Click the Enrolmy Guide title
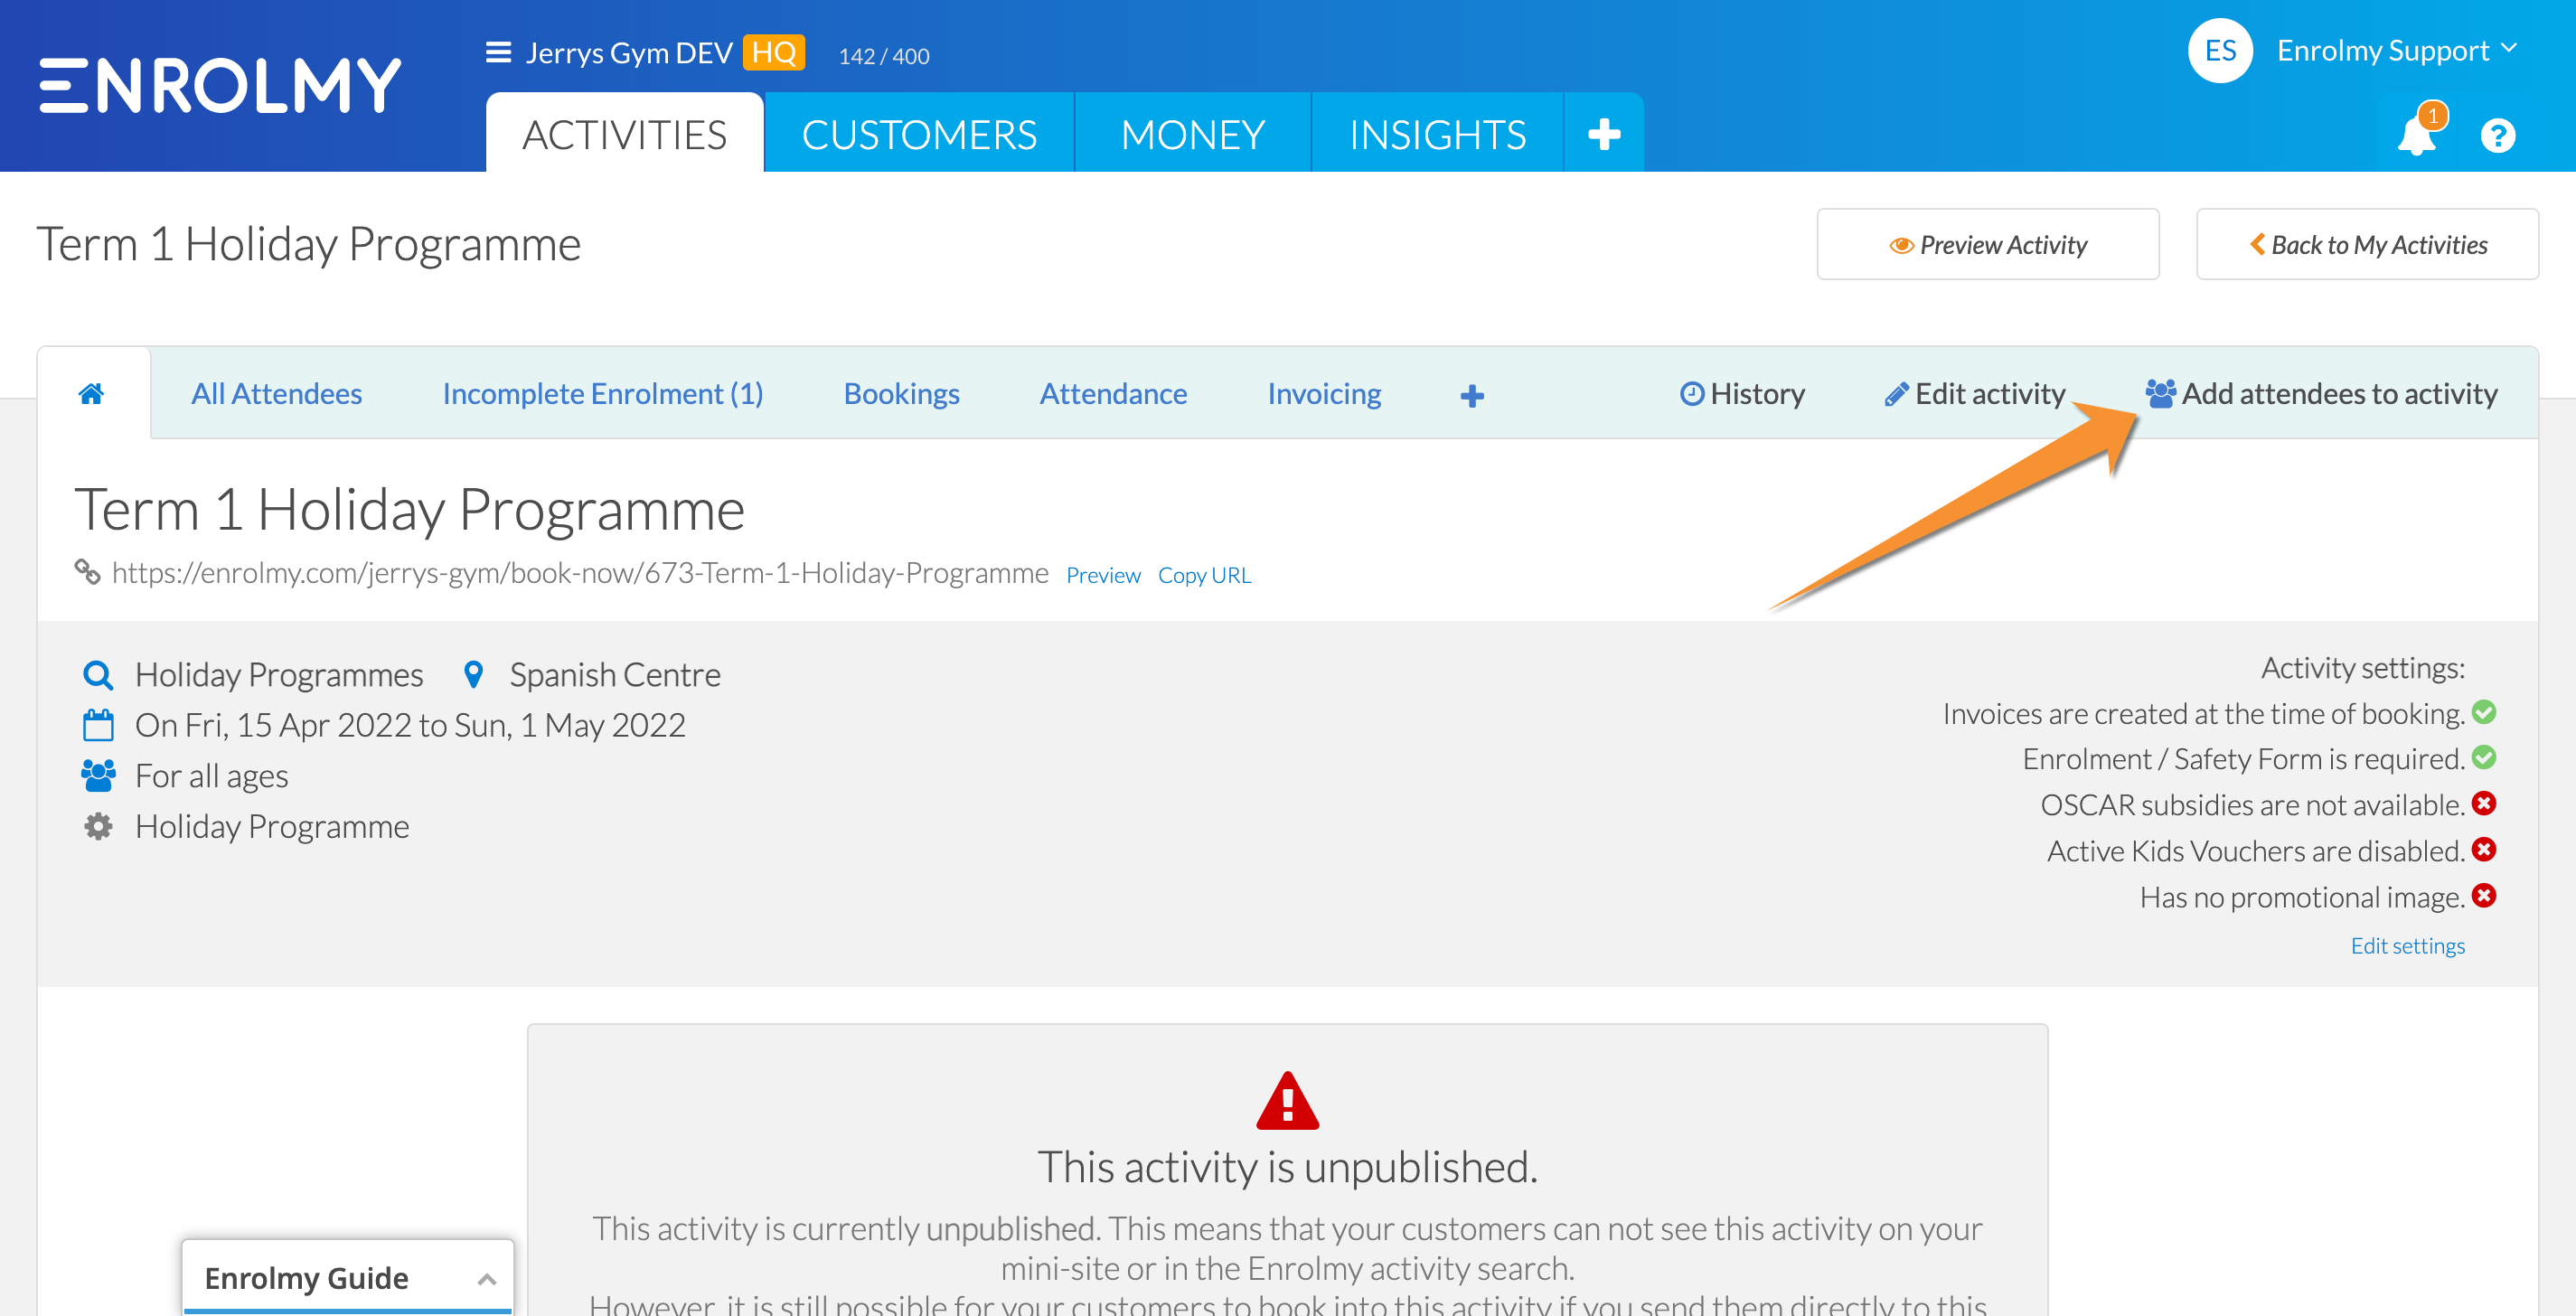Screen dimensions: 2576x1316 pyautogui.click(x=306, y=1278)
